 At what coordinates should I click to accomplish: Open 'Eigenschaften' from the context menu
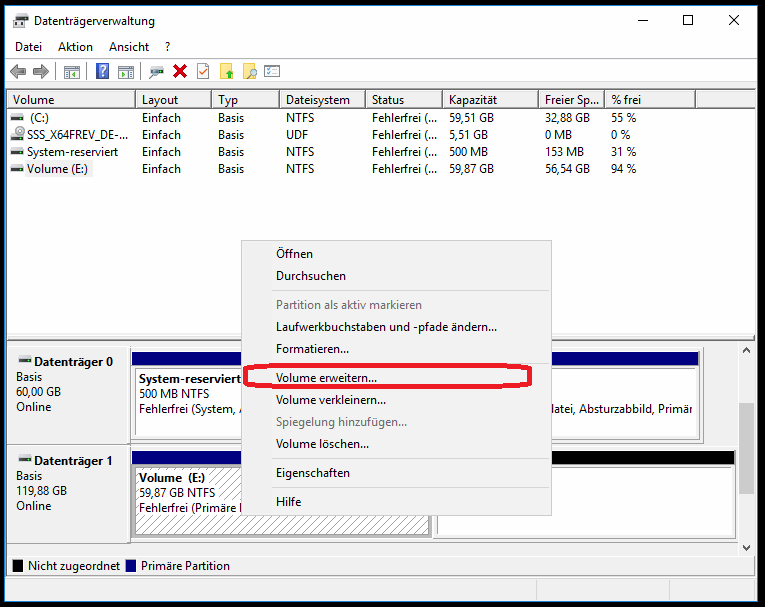312,473
